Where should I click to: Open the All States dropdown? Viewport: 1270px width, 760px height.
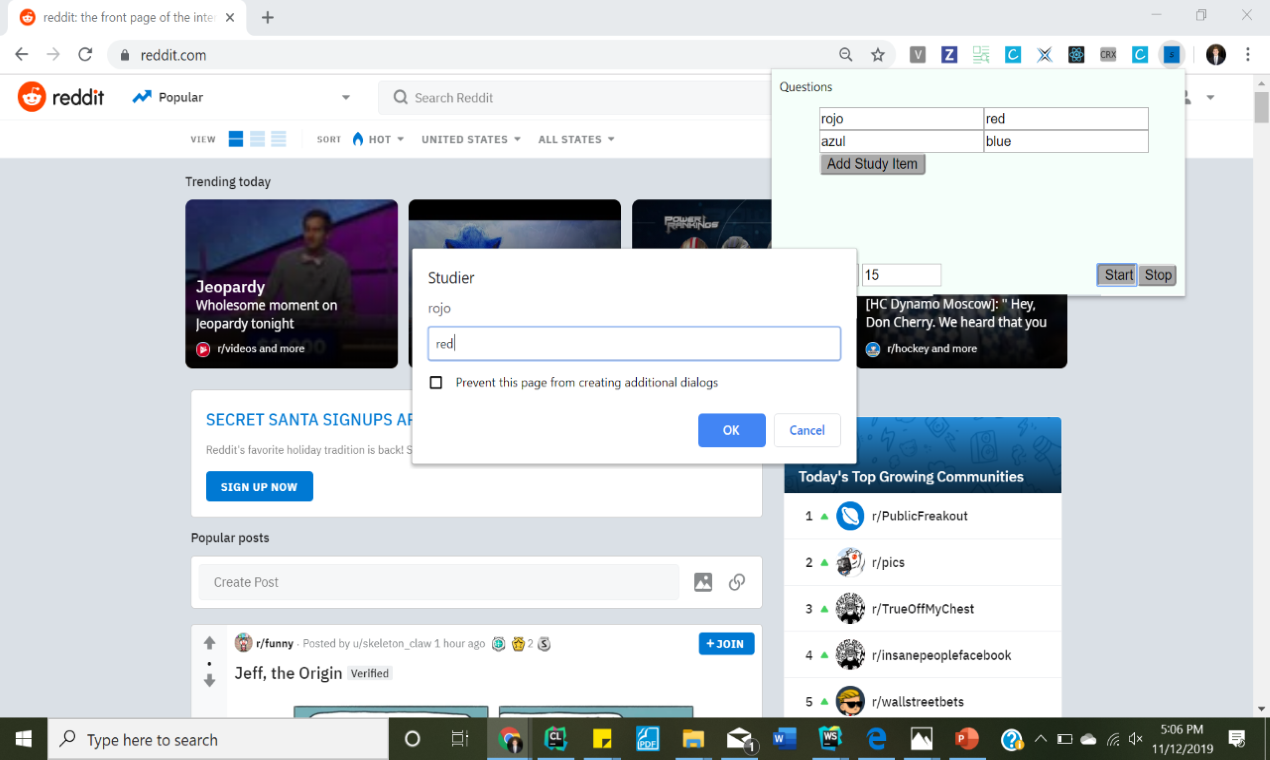[x=576, y=139]
